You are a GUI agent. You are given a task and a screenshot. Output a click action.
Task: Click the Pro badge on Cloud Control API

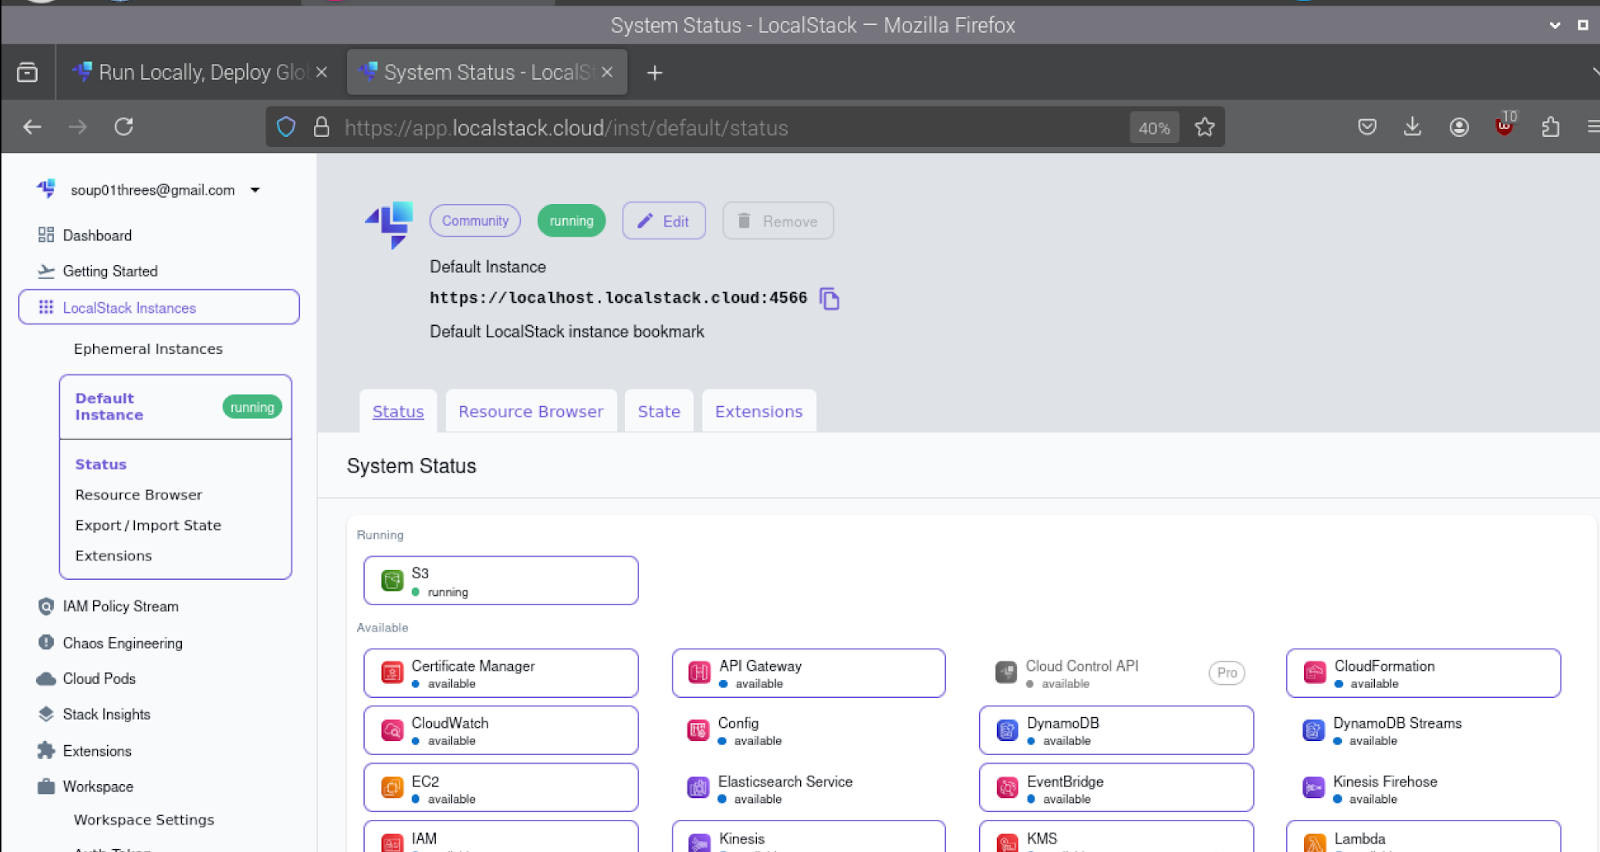tap(1227, 673)
